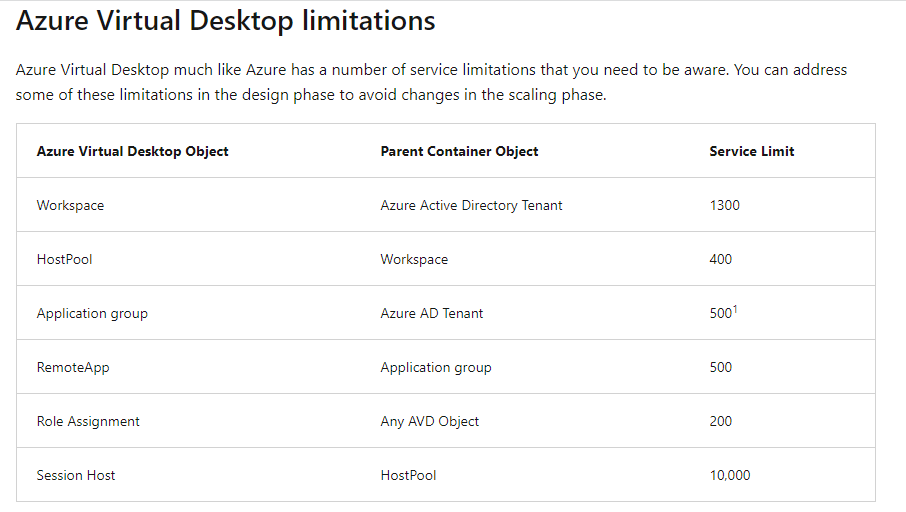Click HostPool in the Session Host row
This screenshot has height=512, width=906.
coord(409,476)
